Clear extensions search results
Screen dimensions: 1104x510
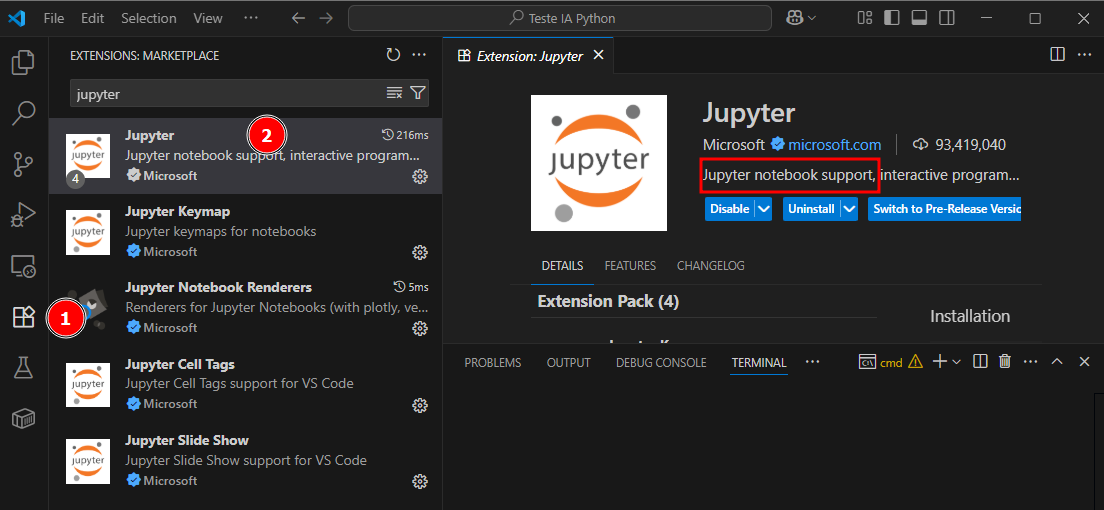pyautogui.click(x=394, y=93)
